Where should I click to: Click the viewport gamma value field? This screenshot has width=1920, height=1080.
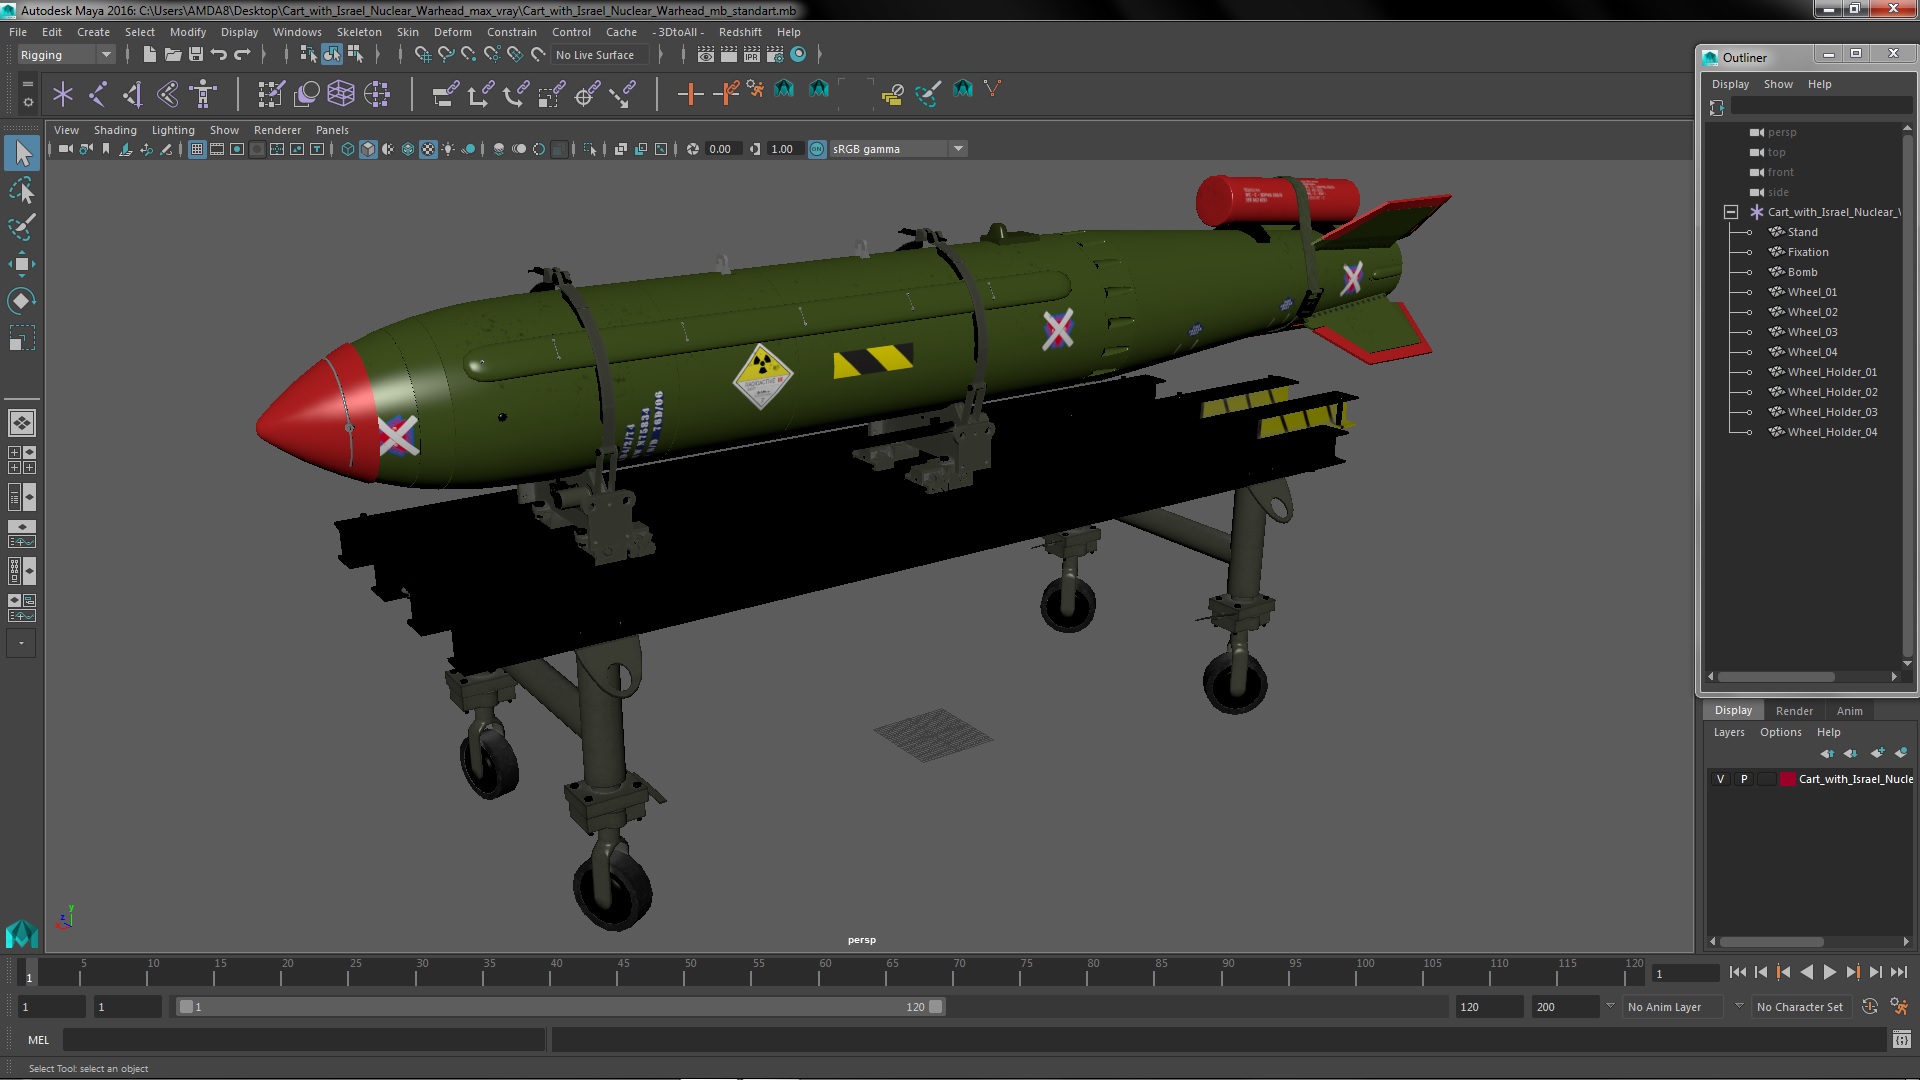pyautogui.click(x=787, y=149)
